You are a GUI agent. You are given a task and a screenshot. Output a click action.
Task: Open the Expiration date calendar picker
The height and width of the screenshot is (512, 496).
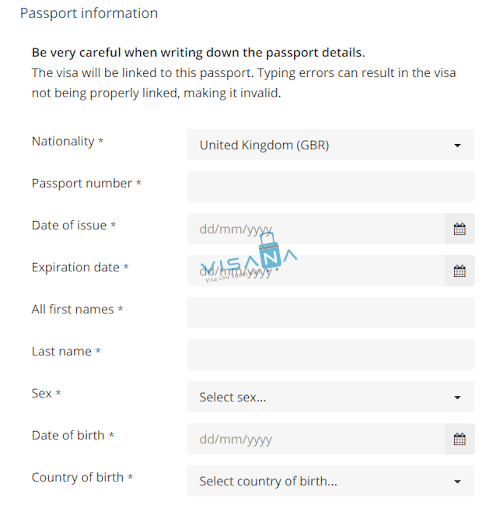[459, 271]
